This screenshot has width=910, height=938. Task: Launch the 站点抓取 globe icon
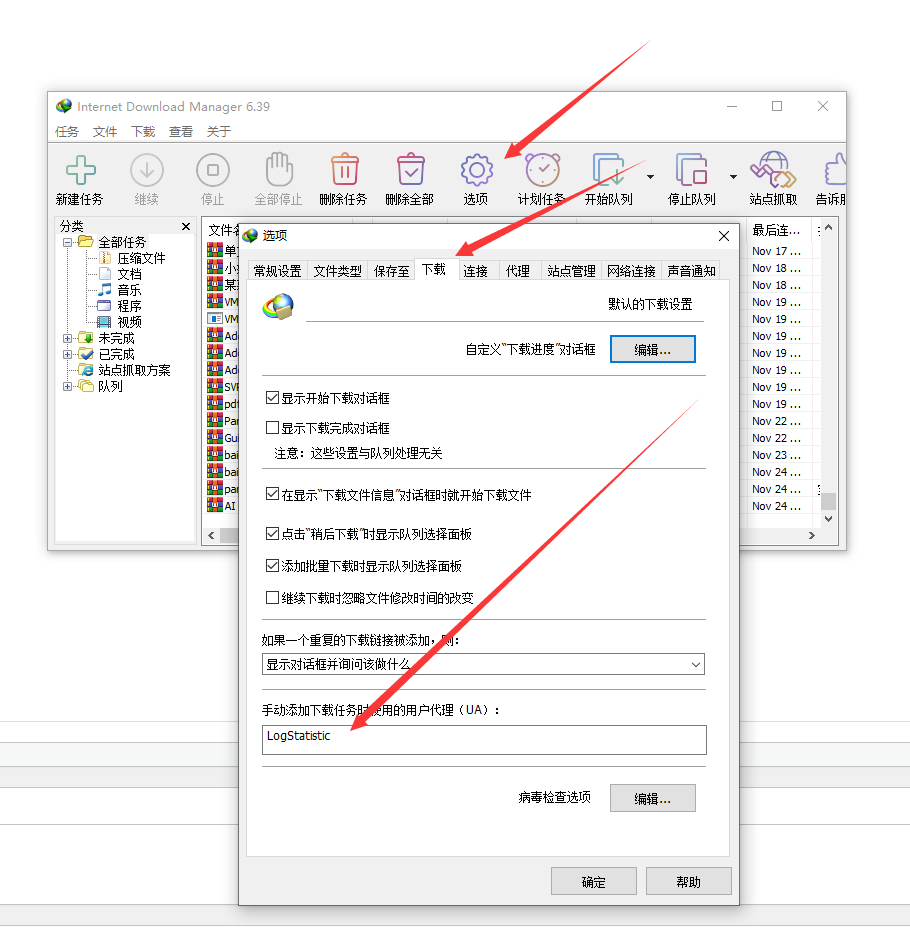pyautogui.click(x=773, y=169)
